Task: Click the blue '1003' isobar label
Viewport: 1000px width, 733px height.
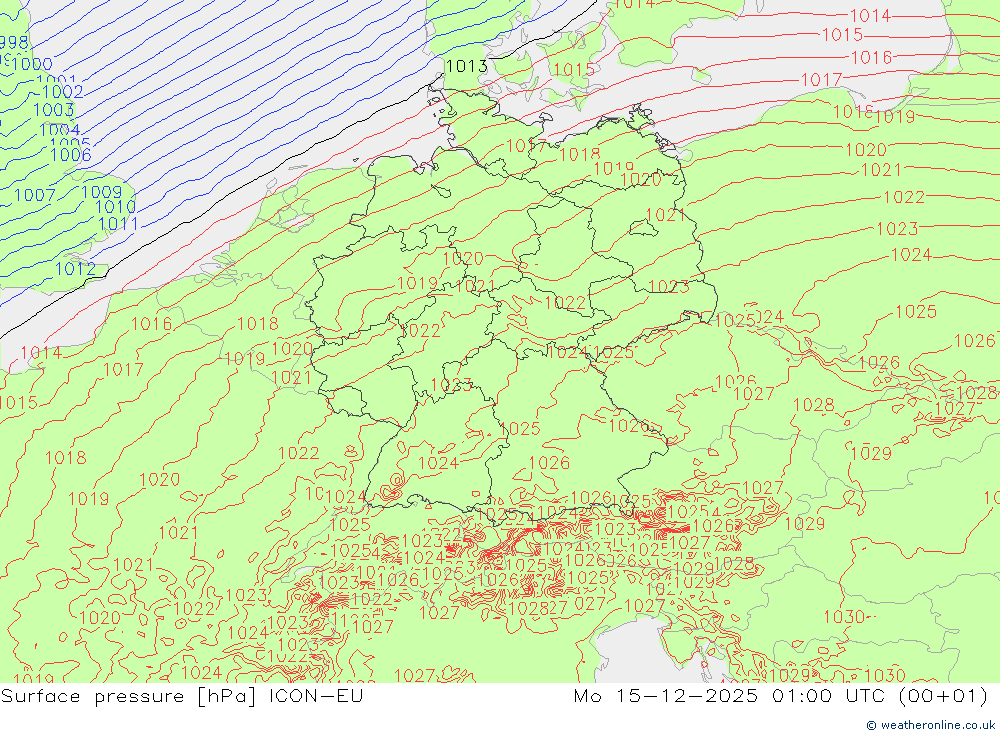Action: pyautogui.click(x=54, y=110)
